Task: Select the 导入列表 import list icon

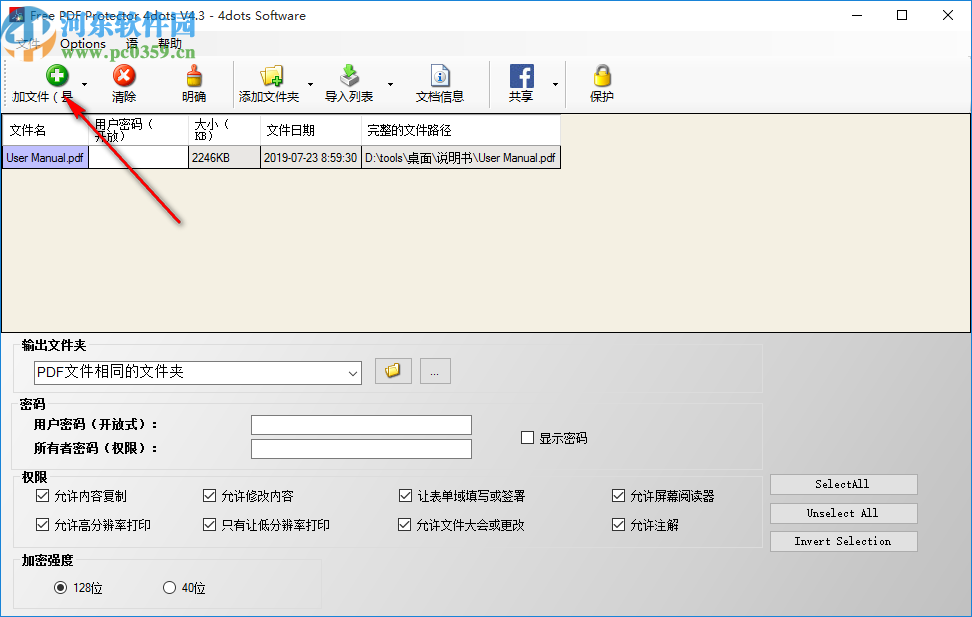Action: click(x=350, y=75)
